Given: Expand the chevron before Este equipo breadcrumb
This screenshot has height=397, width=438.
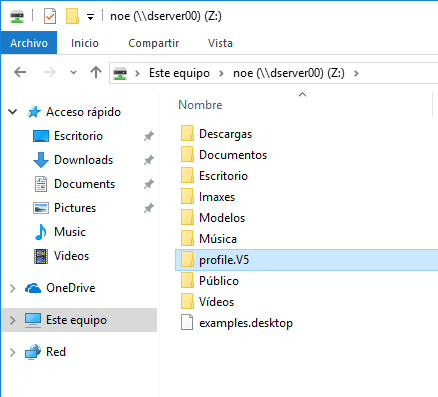Looking at the screenshot, I should coord(137,73).
